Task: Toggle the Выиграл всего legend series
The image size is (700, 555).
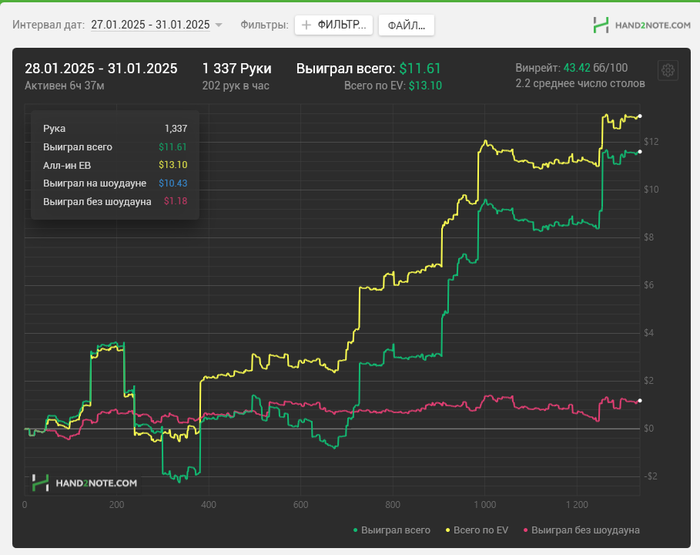Action: point(392,530)
